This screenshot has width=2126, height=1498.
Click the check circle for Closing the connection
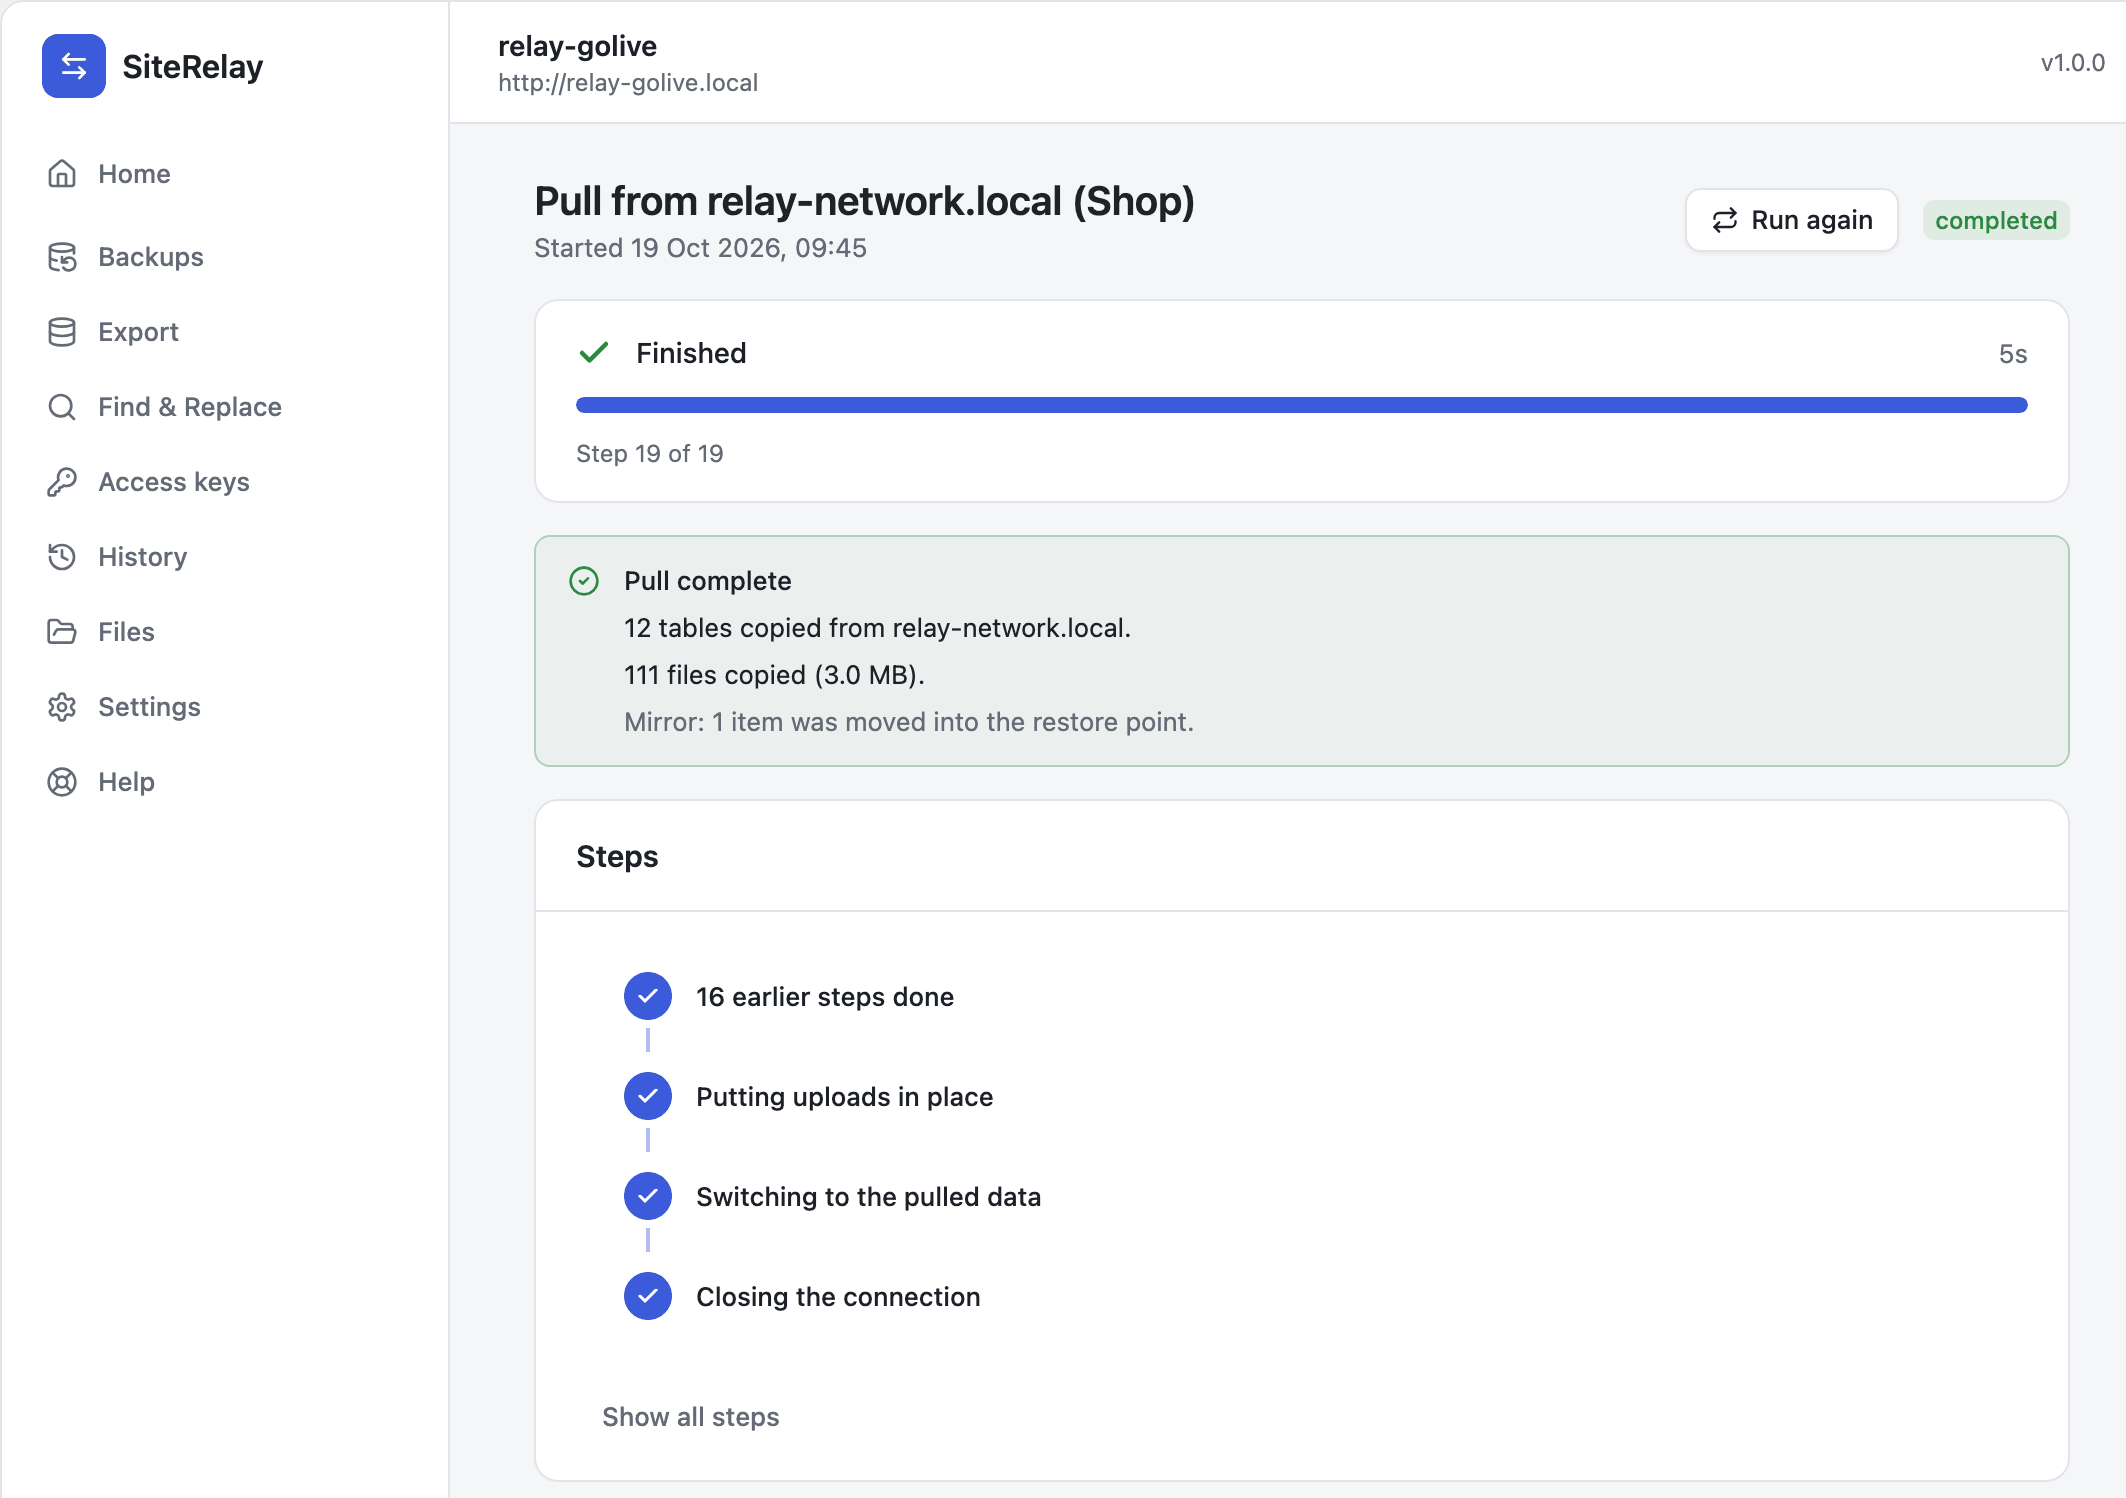648,1296
